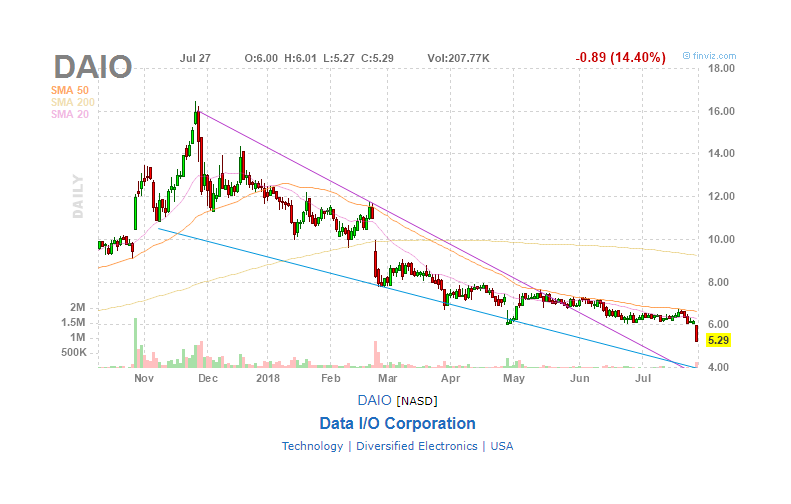Click the large DAIO ticker title
The width and height of the screenshot is (791, 504).
[93, 67]
